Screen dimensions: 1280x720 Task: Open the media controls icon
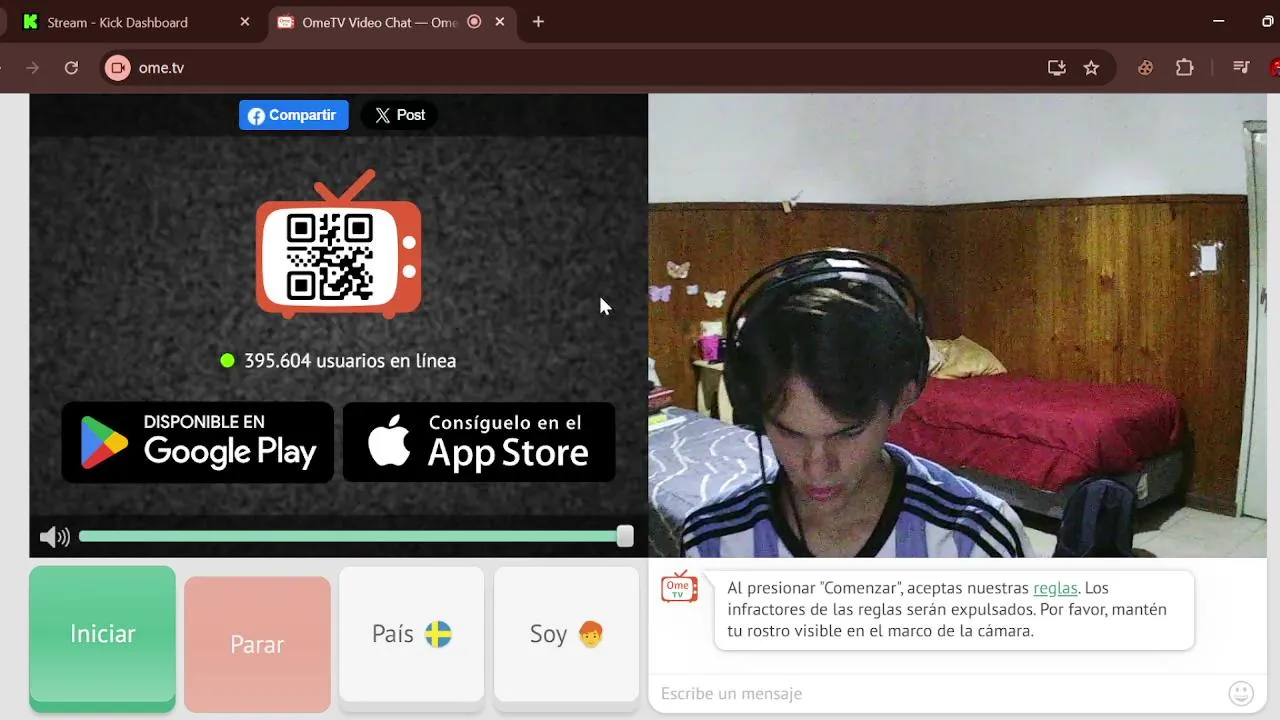[x=1241, y=68]
